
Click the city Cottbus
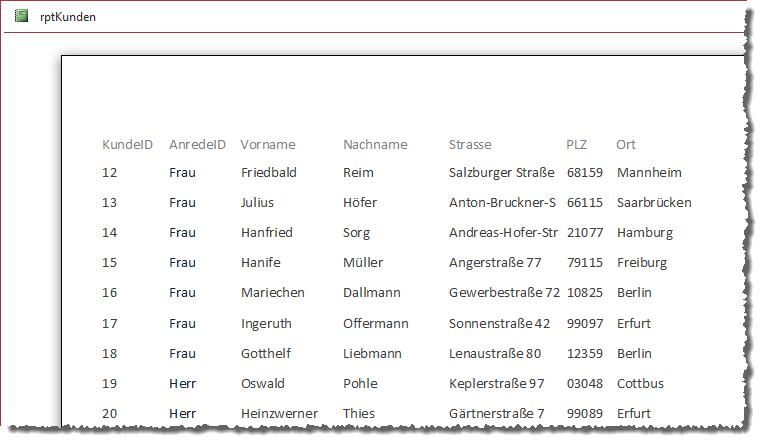(x=640, y=384)
